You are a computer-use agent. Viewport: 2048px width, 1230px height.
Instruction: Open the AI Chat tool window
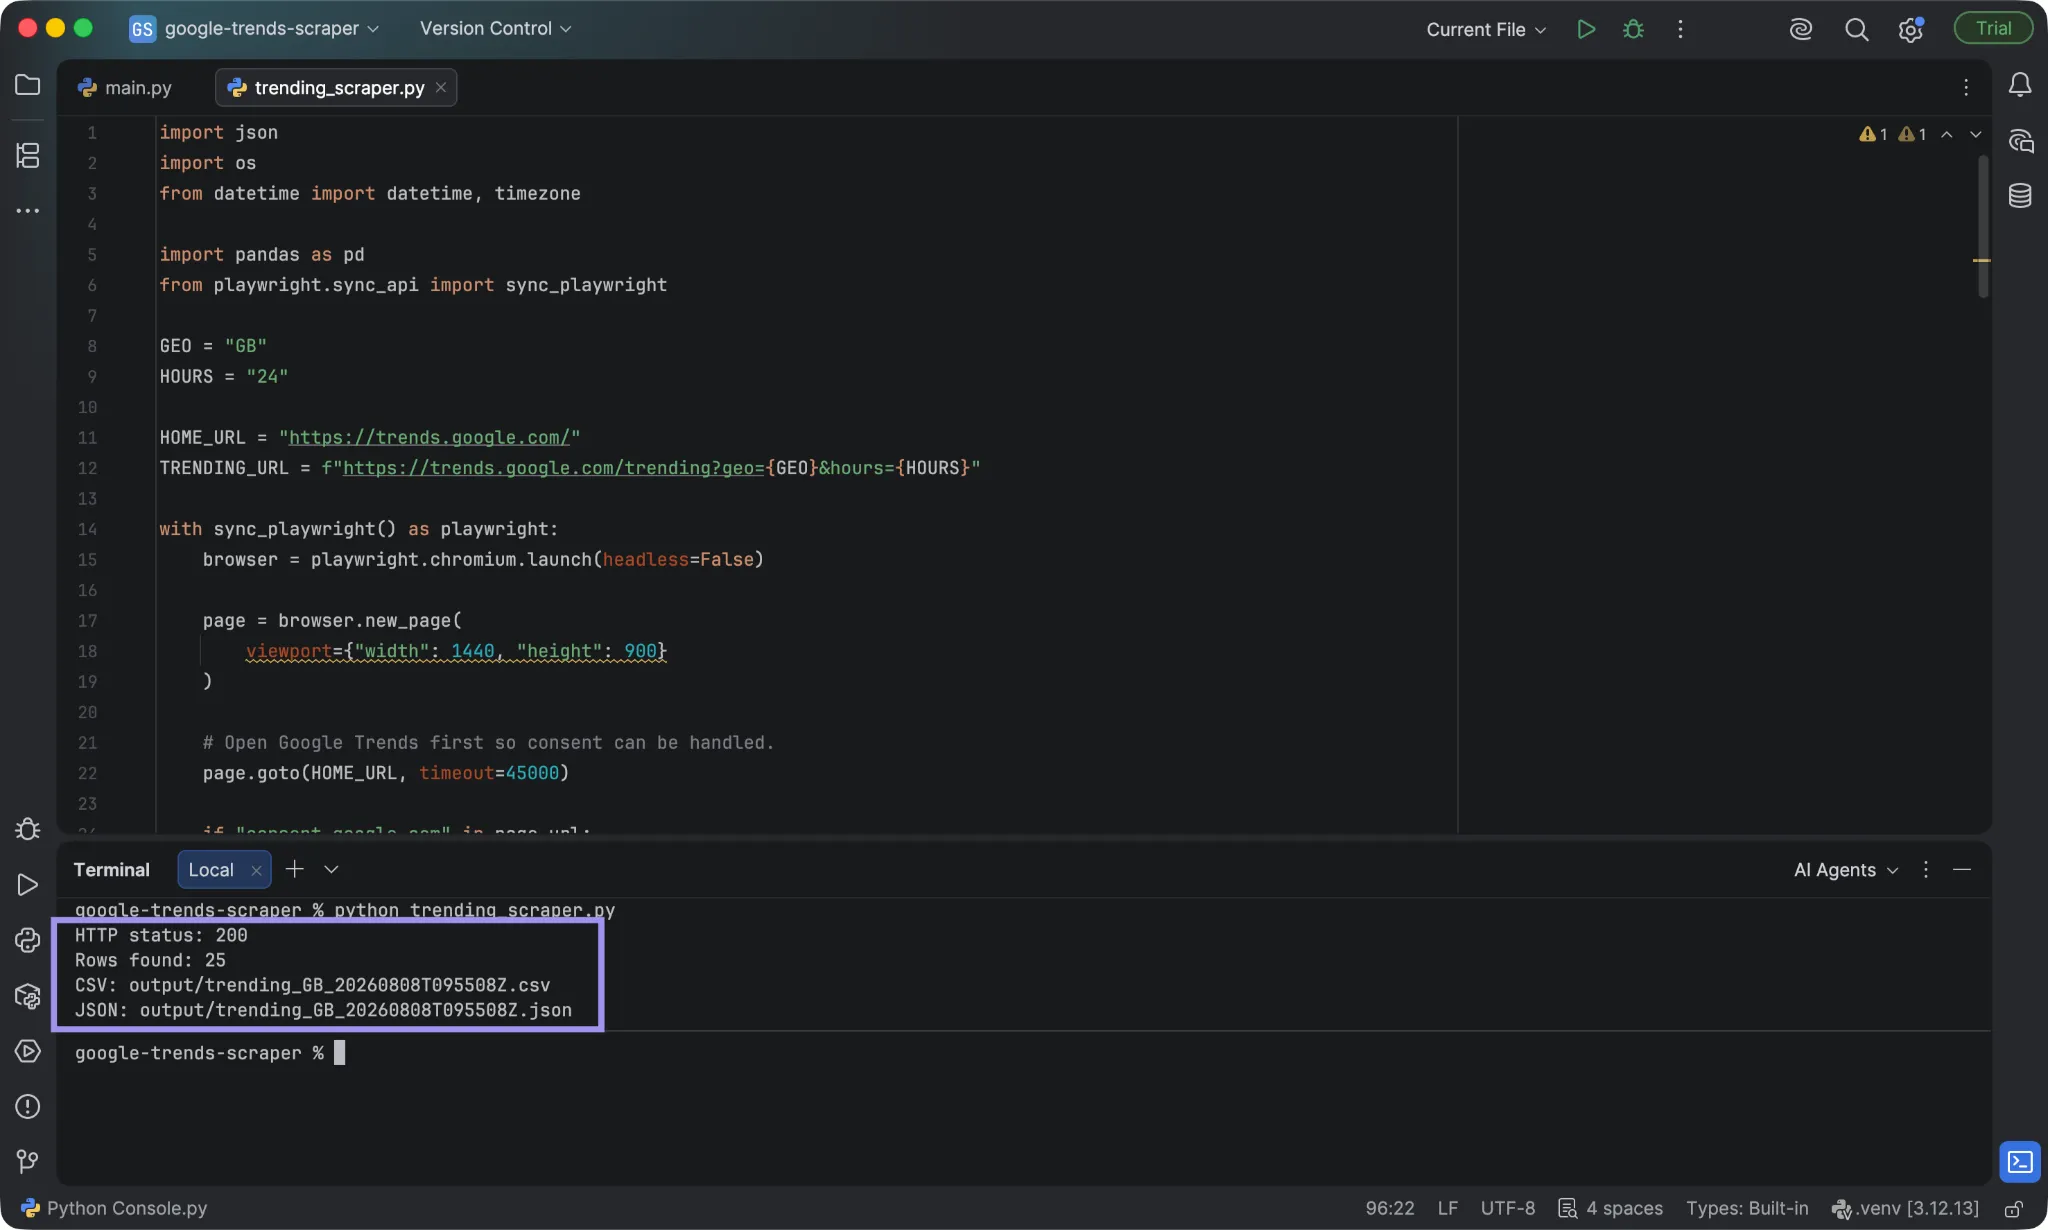point(2020,140)
